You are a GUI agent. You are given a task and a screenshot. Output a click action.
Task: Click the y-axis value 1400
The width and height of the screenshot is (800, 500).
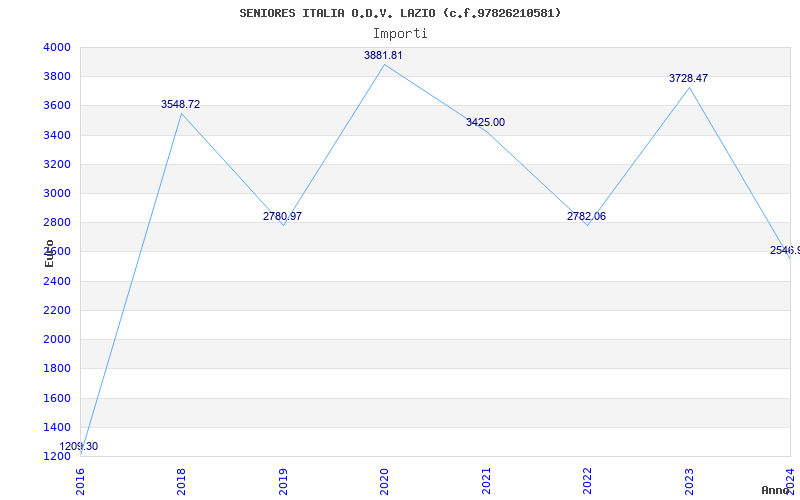click(x=57, y=428)
